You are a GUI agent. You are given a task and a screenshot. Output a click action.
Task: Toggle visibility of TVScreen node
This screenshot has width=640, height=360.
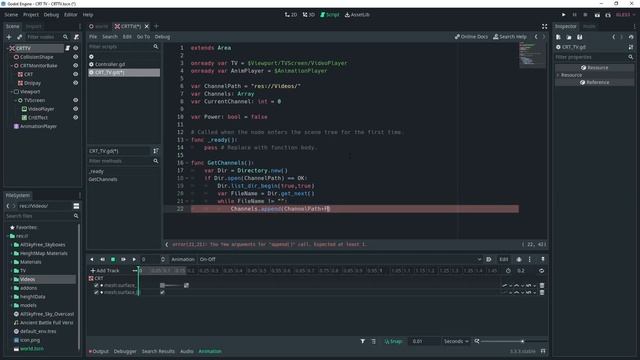pos(76,100)
